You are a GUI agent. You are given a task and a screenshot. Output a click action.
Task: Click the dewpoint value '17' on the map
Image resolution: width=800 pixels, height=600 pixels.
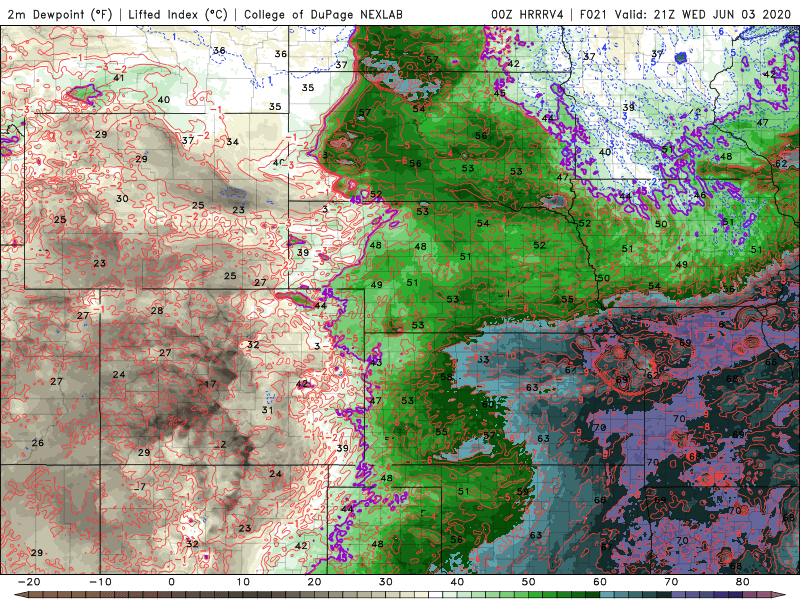210,384
